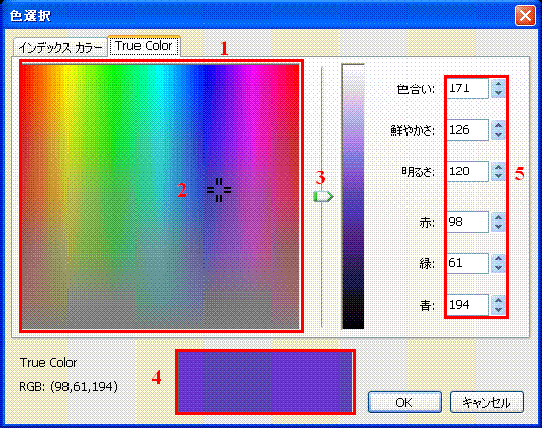Decrease the 鮮やかさ saturation spinner down arrow
The image size is (542, 428).
point(498,134)
